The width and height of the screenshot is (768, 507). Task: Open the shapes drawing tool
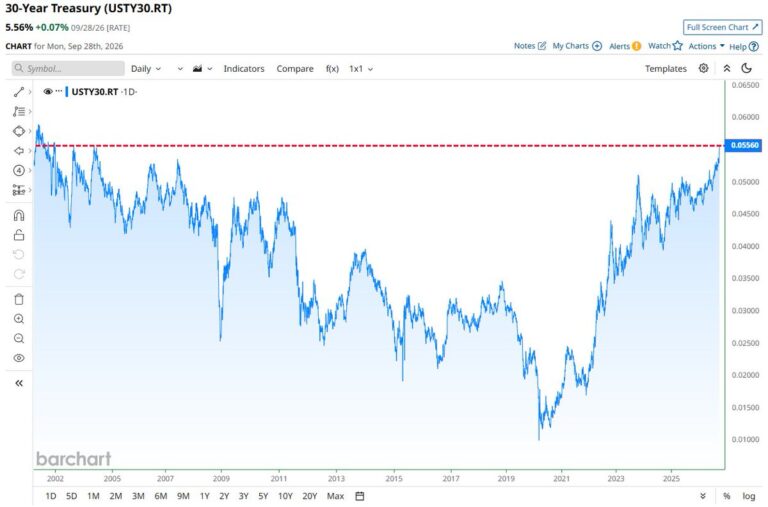[19, 131]
